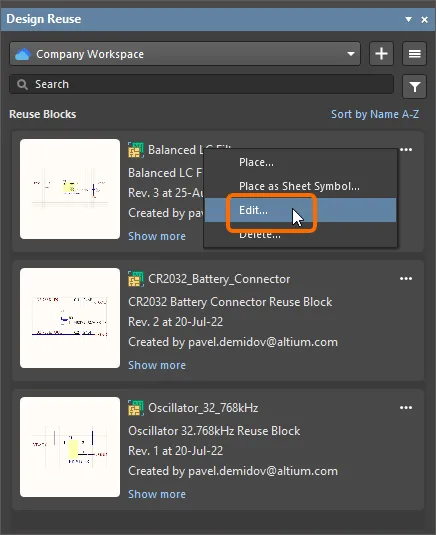Open the CR2032_Battery_Connector ellipsis menu
The height and width of the screenshot is (535, 436).
(x=406, y=279)
